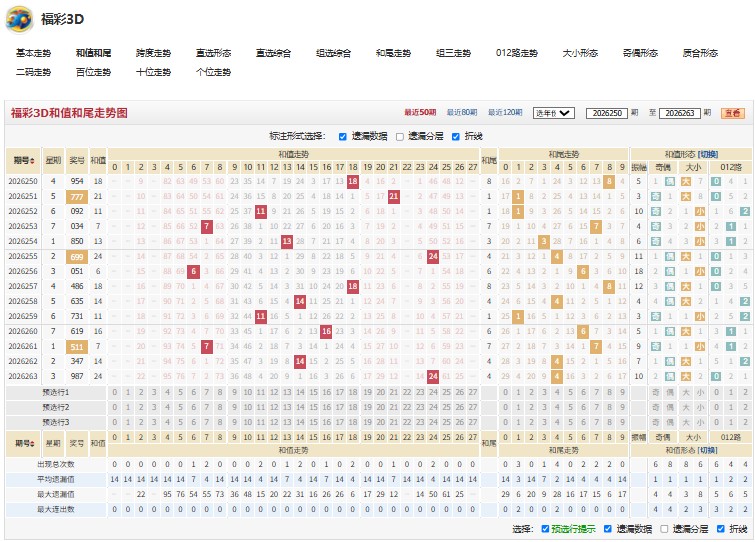Screen dimensions: 755x542
Task: Click 切换 link in top 和值形态 header
Action: (x=708, y=155)
